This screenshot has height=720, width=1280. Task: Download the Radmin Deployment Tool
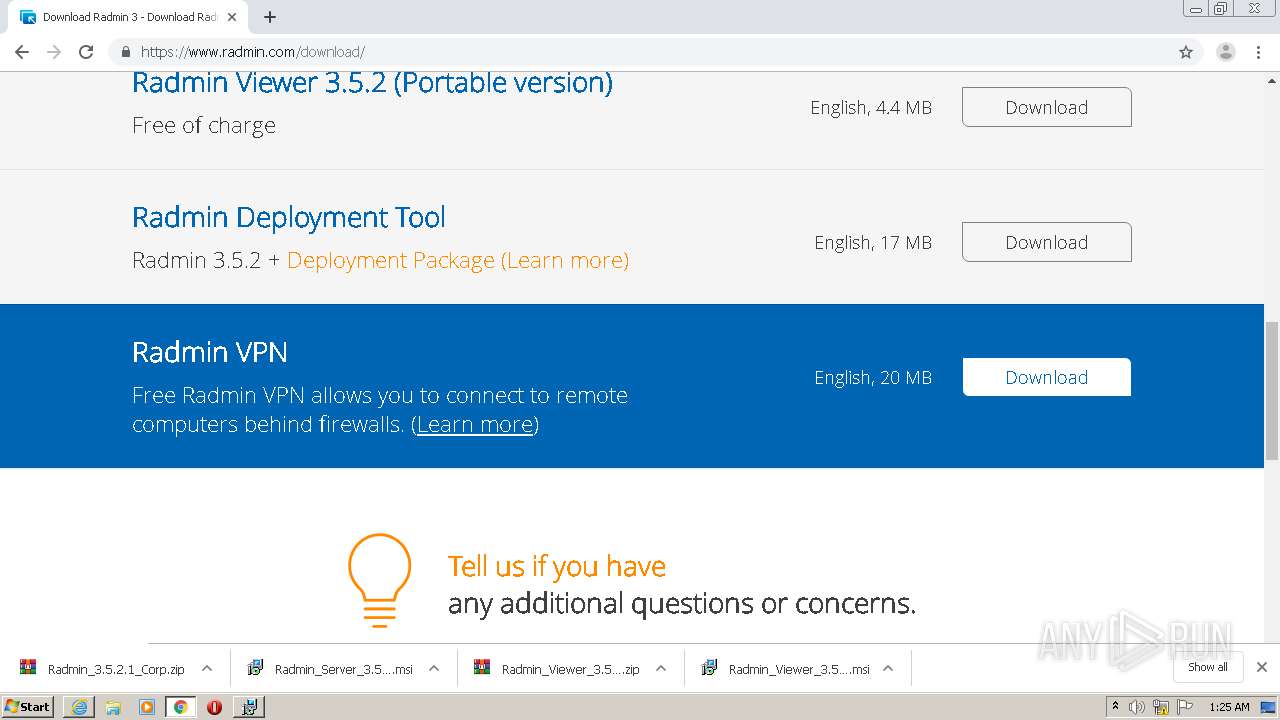click(x=1046, y=242)
